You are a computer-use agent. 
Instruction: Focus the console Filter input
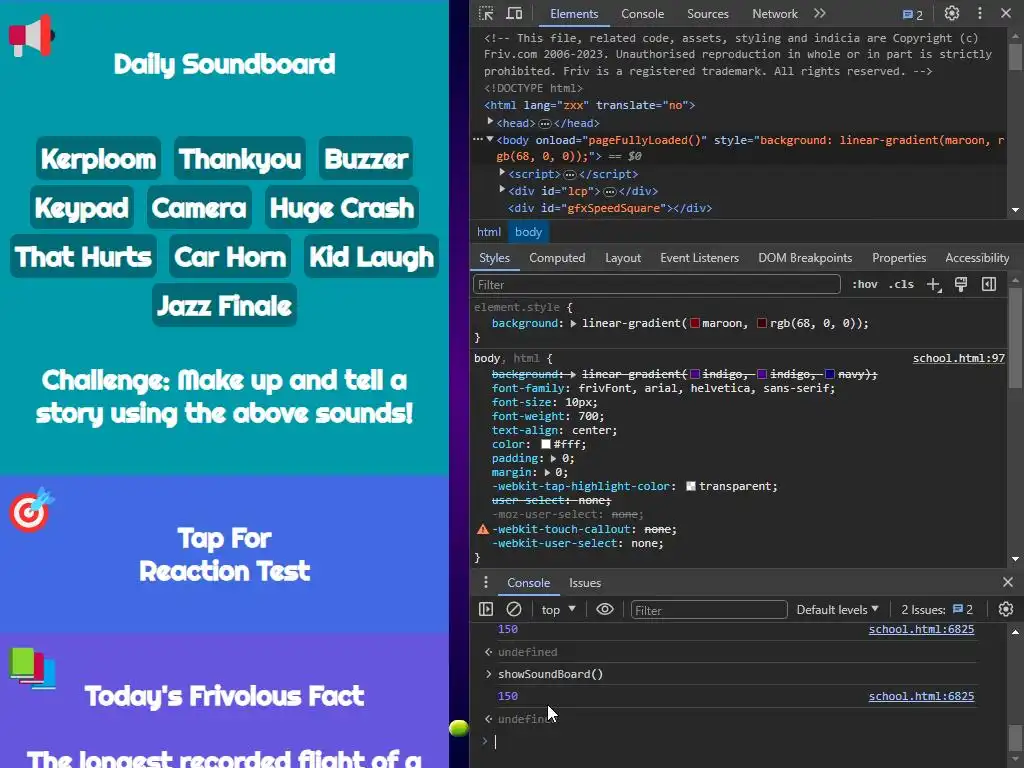pyautogui.click(x=709, y=610)
